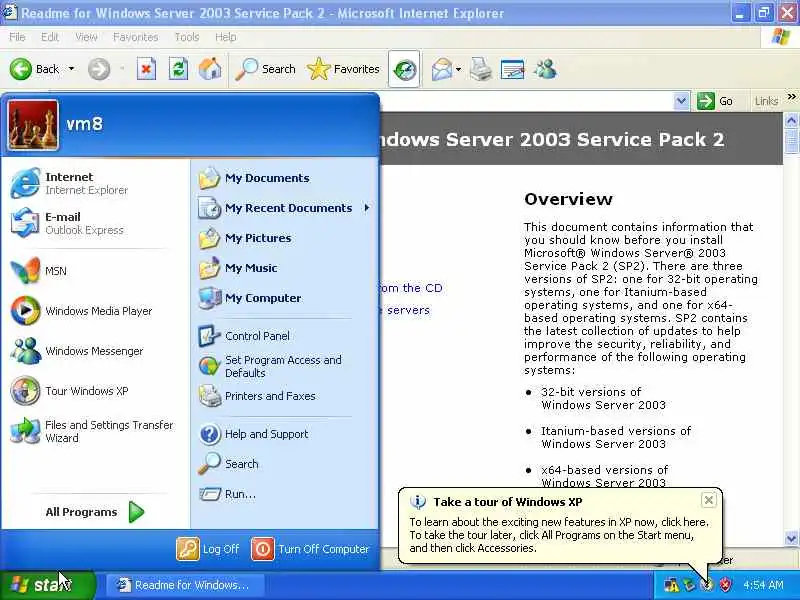Open the Back history dropdown arrow
The height and width of the screenshot is (600, 800).
pyautogui.click(x=71, y=69)
